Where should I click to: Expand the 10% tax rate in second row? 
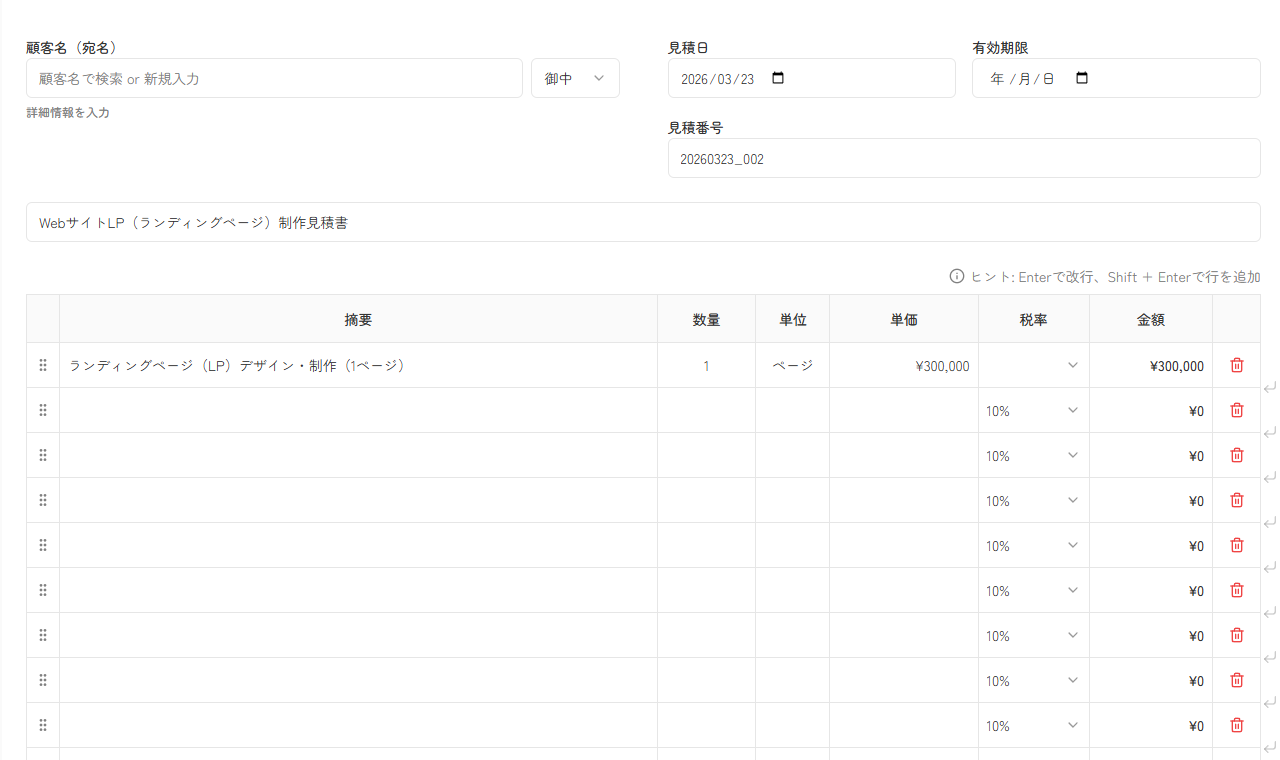(1033, 411)
